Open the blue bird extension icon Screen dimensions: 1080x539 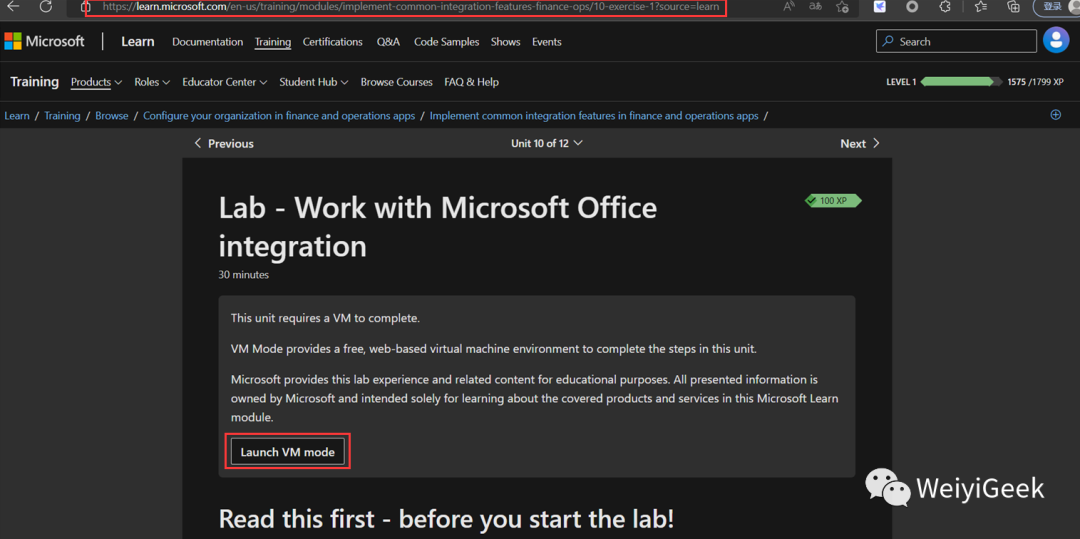coord(880,7)
